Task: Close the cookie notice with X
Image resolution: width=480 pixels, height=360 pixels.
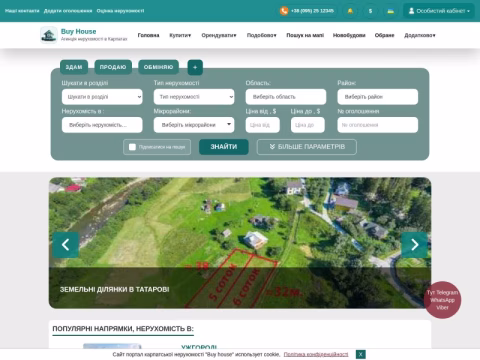Action: pos(361,354)
